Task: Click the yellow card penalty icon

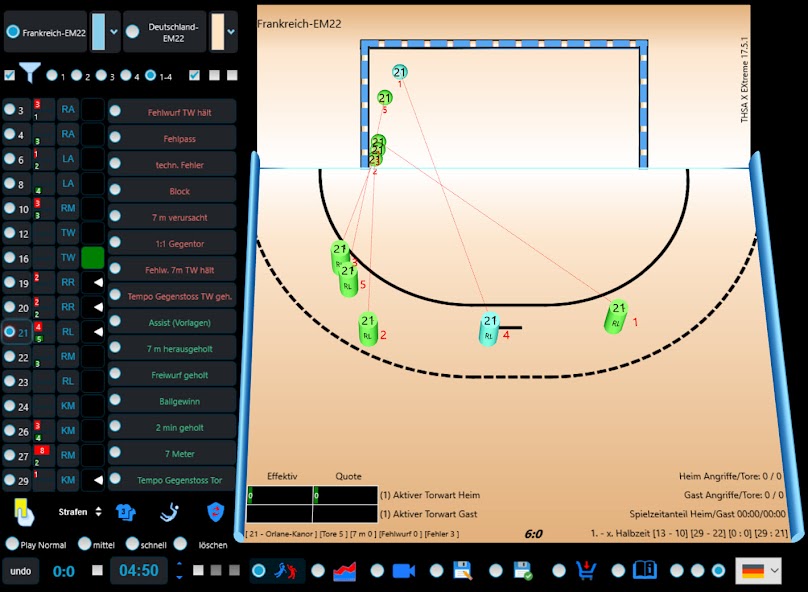Action: [21, 510]
